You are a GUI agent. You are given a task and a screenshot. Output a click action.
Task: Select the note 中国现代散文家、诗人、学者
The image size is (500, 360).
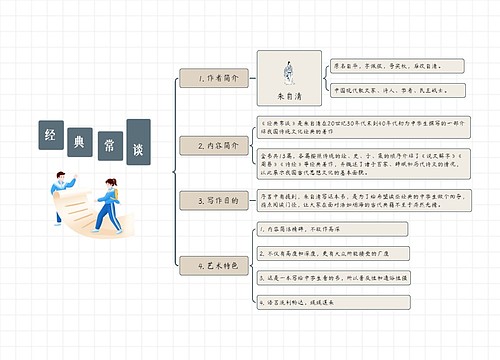point(398,90)
